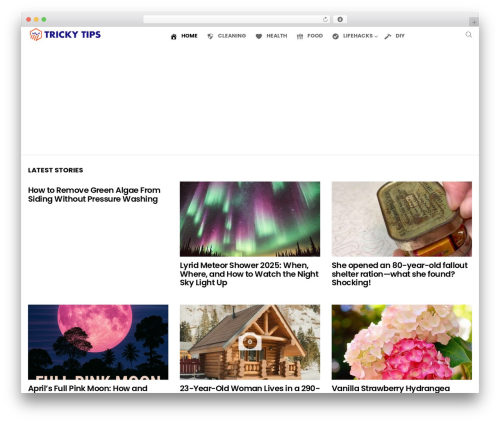Expand the Lifehacks dropdown chevron
This screenshot has width=500, height=423.
[376, 36]
